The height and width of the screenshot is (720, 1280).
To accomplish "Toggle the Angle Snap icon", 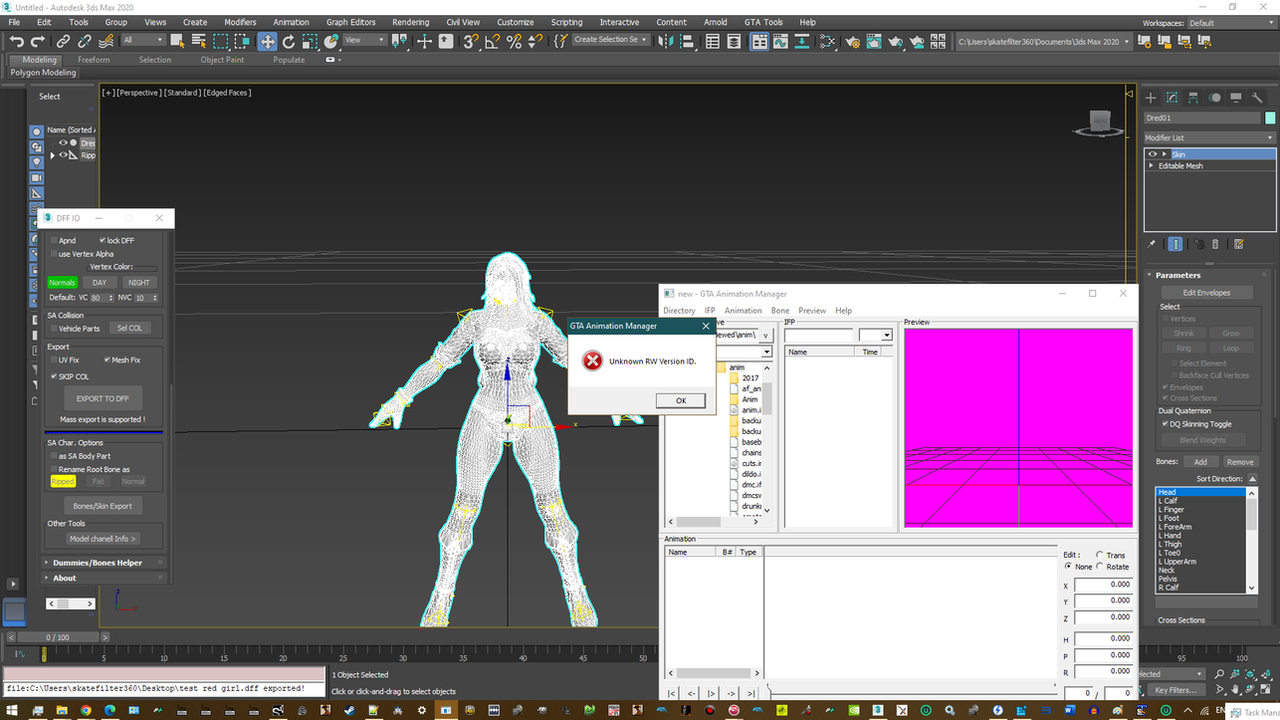I will (492, 41).
